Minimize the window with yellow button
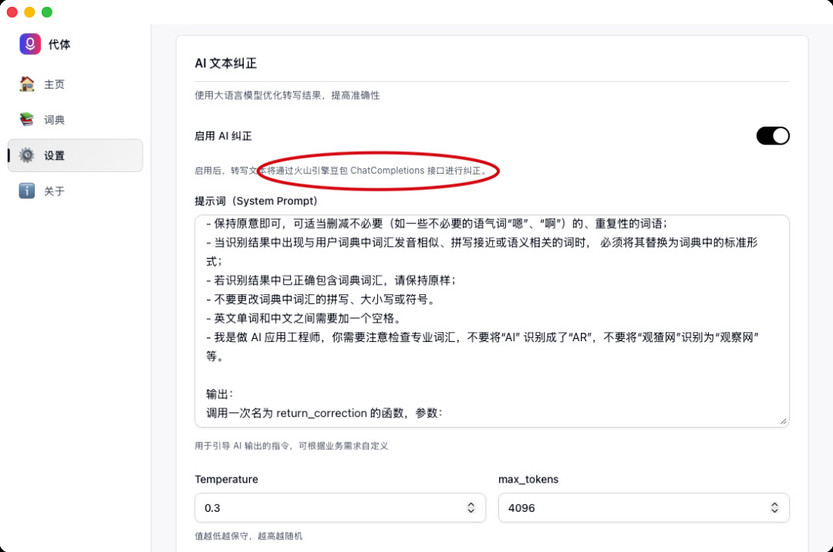The height and width of the screenshot is (552, 833). pyautogui.click(x=29, y=12)
